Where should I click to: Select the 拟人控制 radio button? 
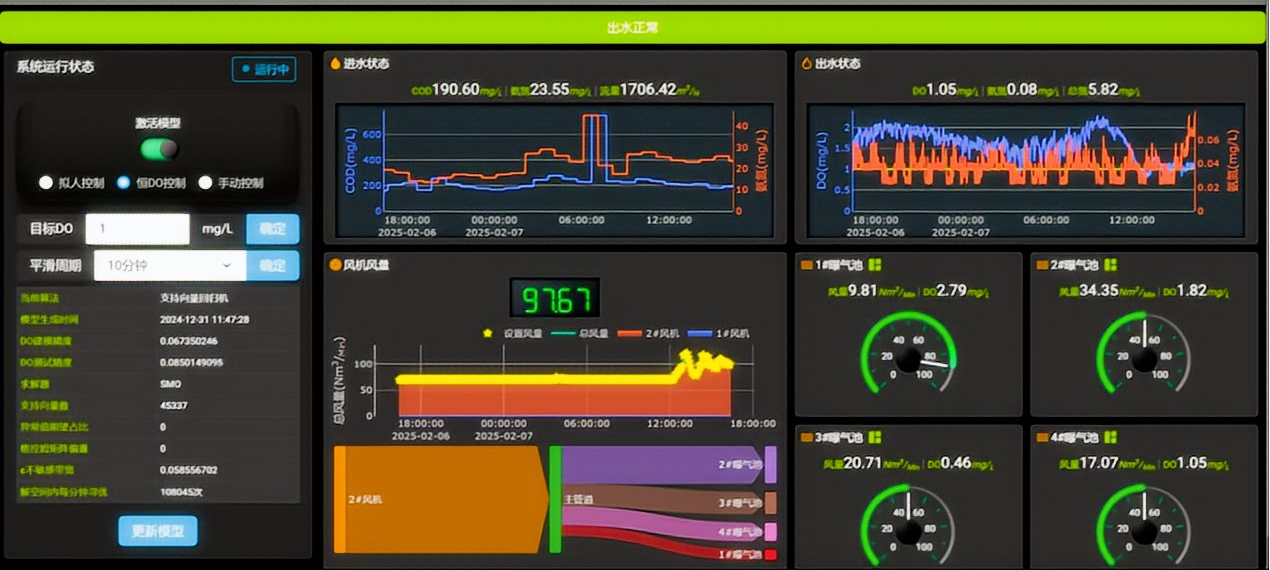[46, 183]
